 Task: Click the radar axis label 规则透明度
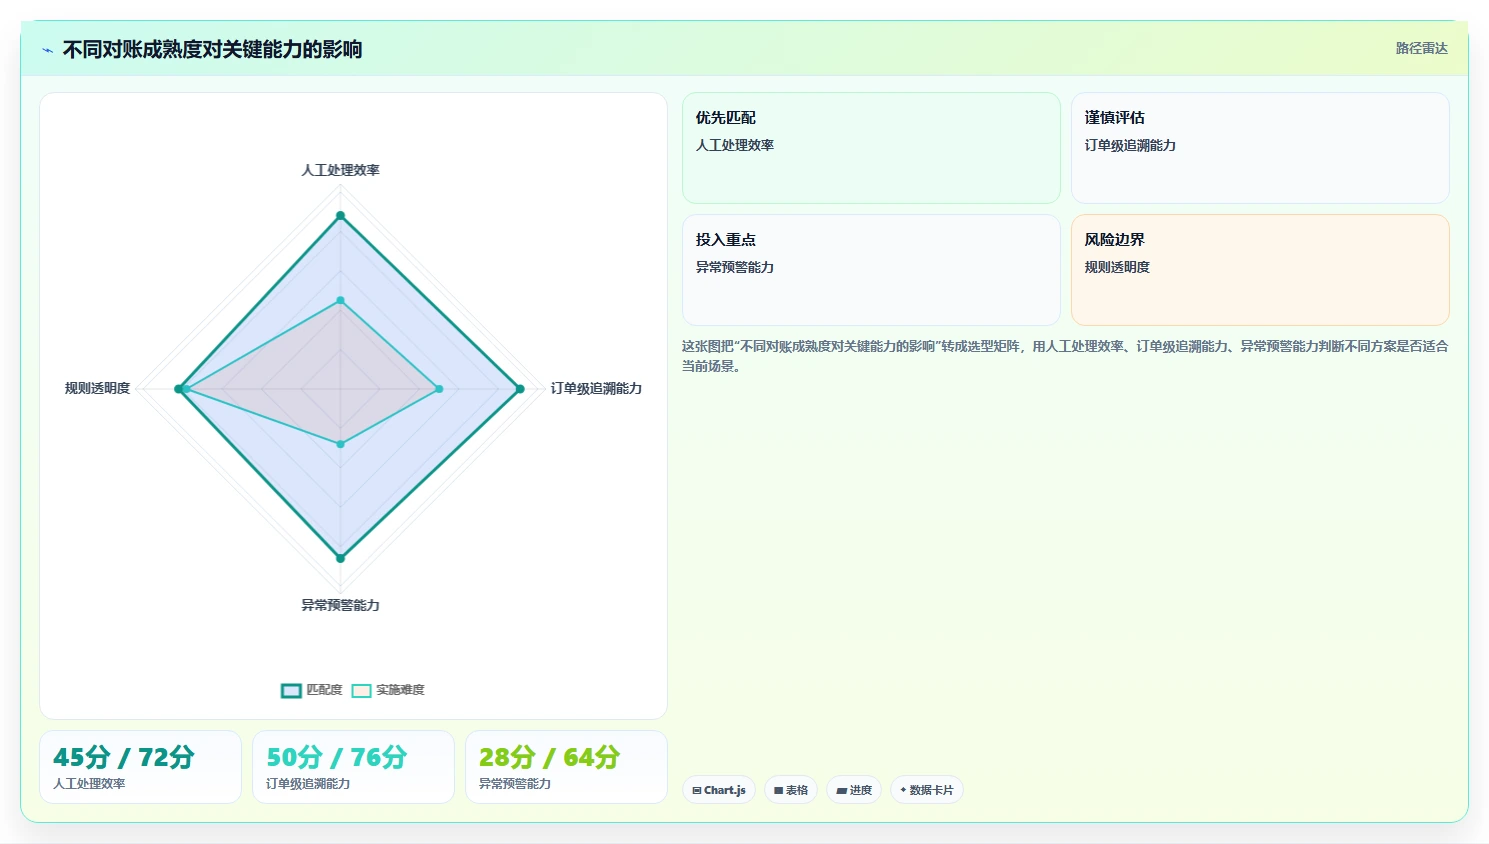[97, 388]
